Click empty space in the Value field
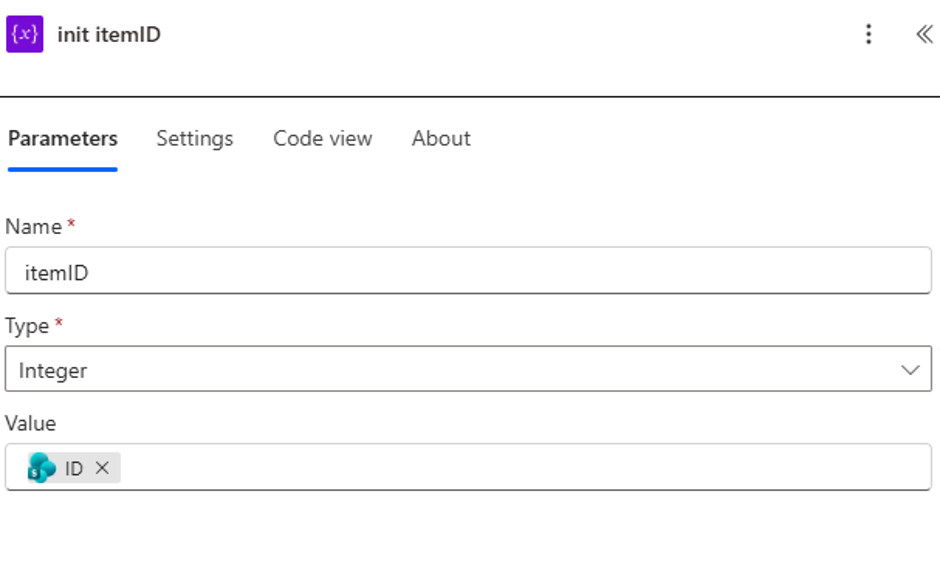The image size is (940, 573). 522,467
